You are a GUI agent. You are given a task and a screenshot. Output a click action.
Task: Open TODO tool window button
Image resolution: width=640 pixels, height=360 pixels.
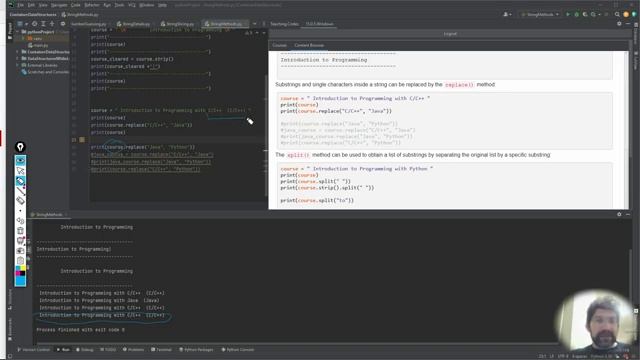pyautogui.click(x=108, y=350)
